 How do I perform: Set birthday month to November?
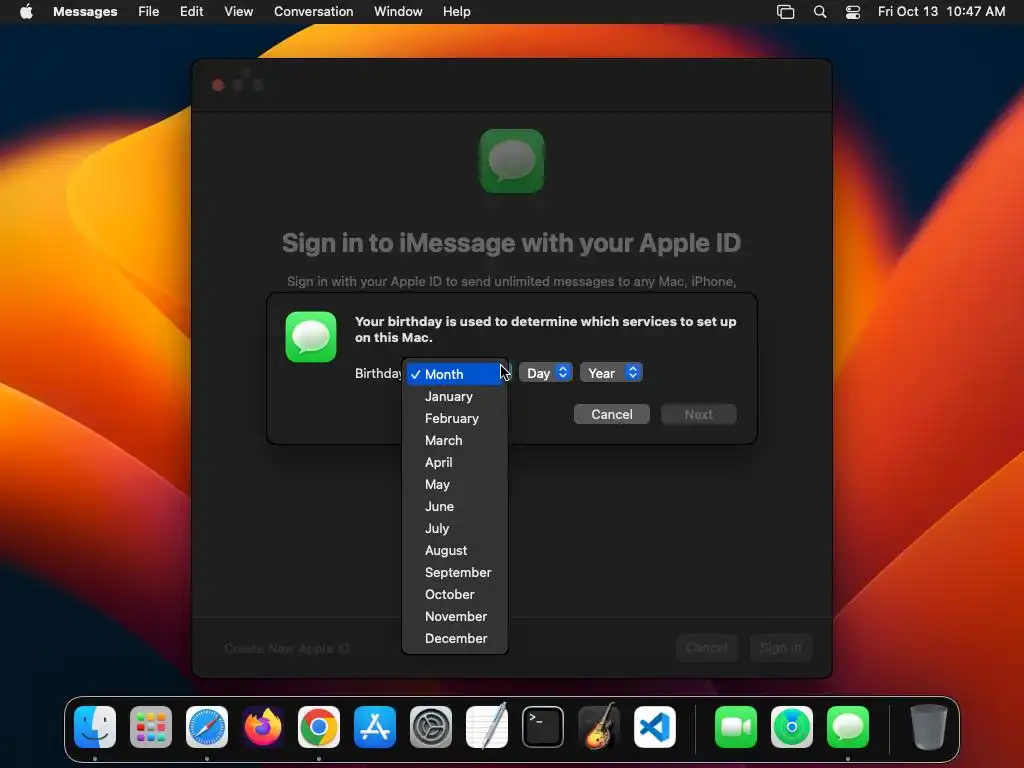[x=455, y=616]
